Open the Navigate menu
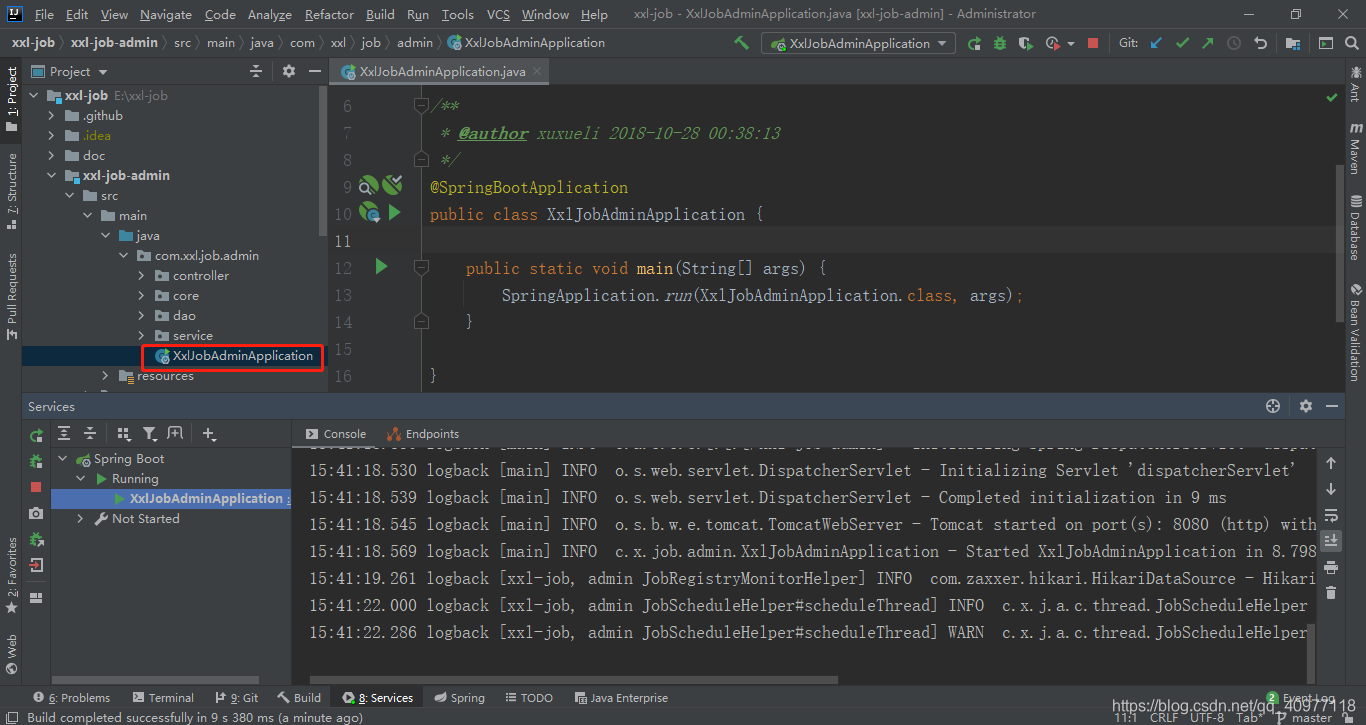This screenshot has height=725, width=1366. point(166,14)
